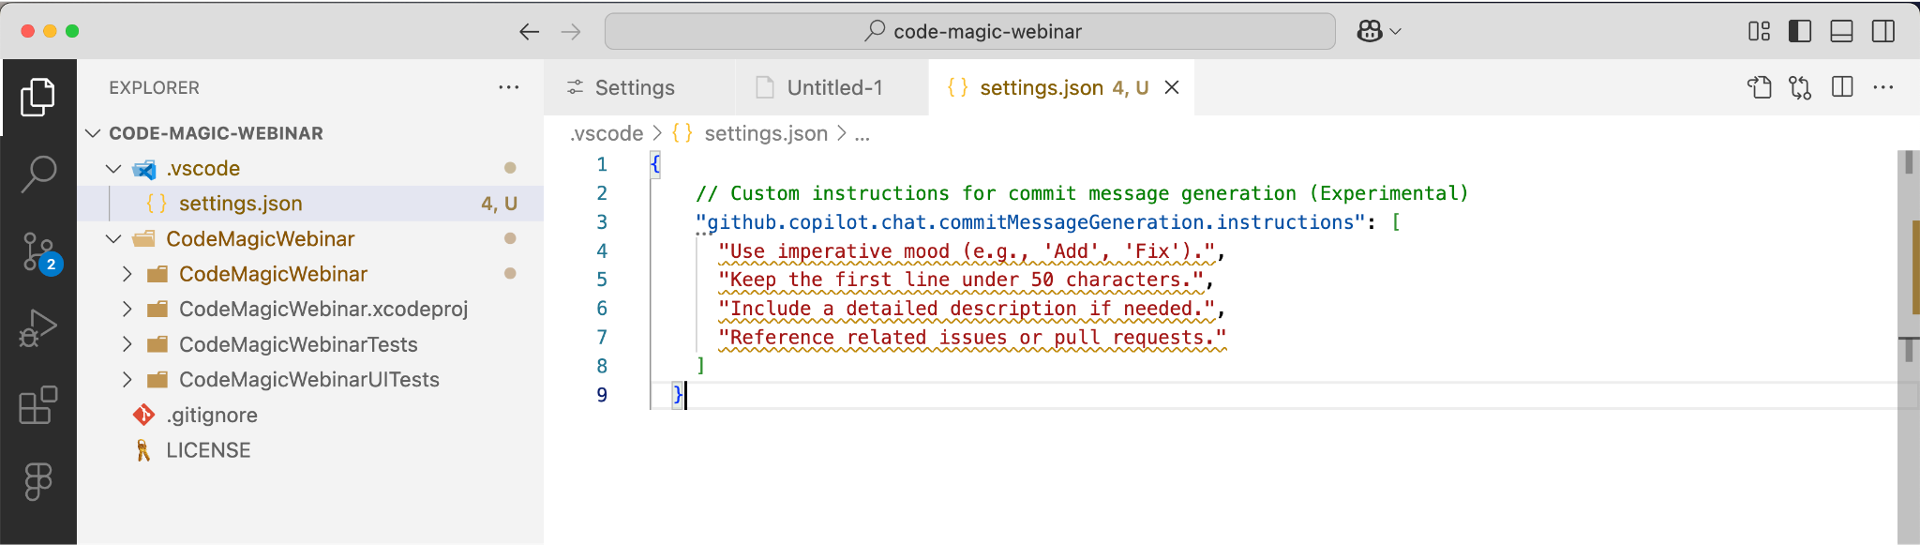Screen dimensions: 1920x546
Task: Go back using the left arrow
Action: point(529,32)
